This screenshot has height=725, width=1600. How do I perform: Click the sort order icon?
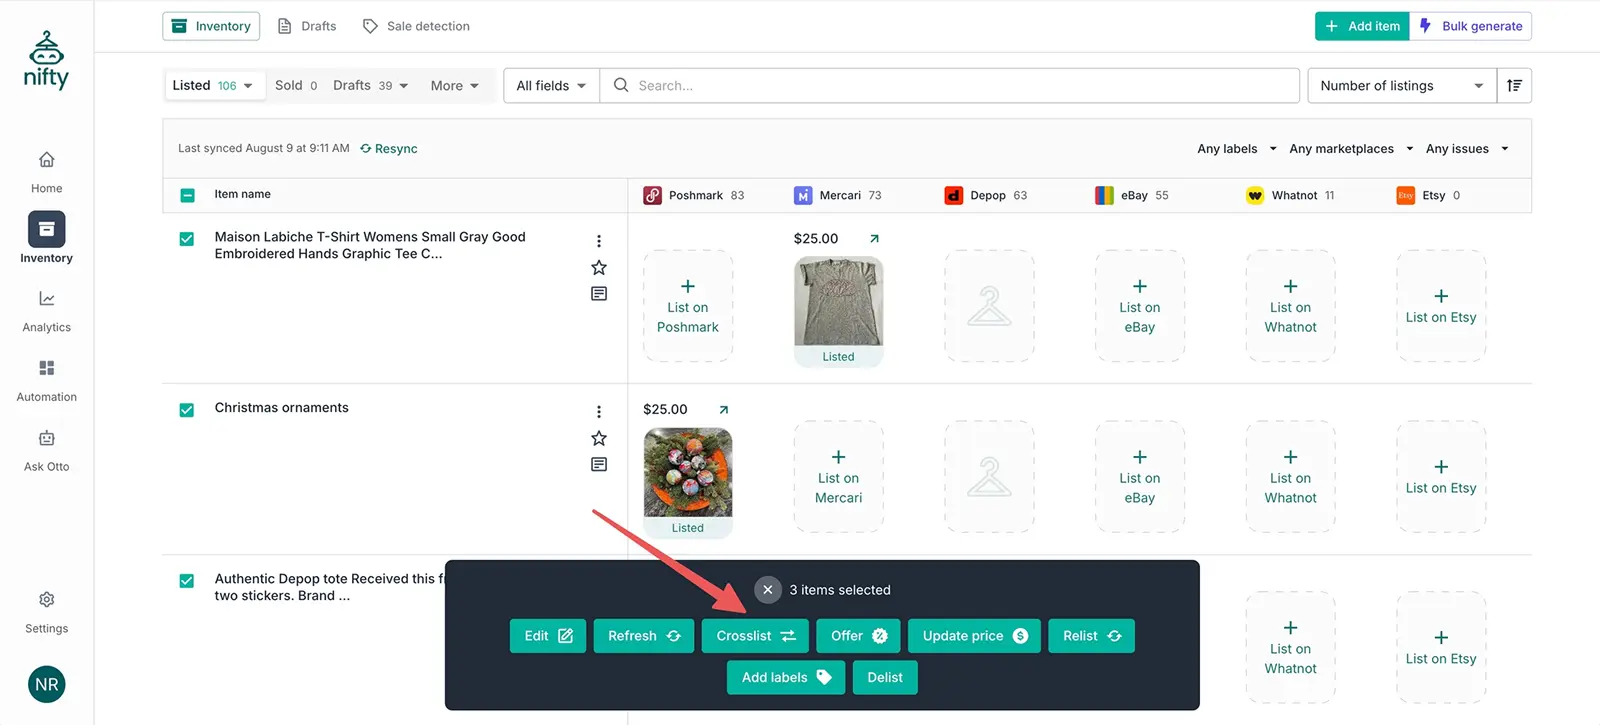[x=1514, y=86]
